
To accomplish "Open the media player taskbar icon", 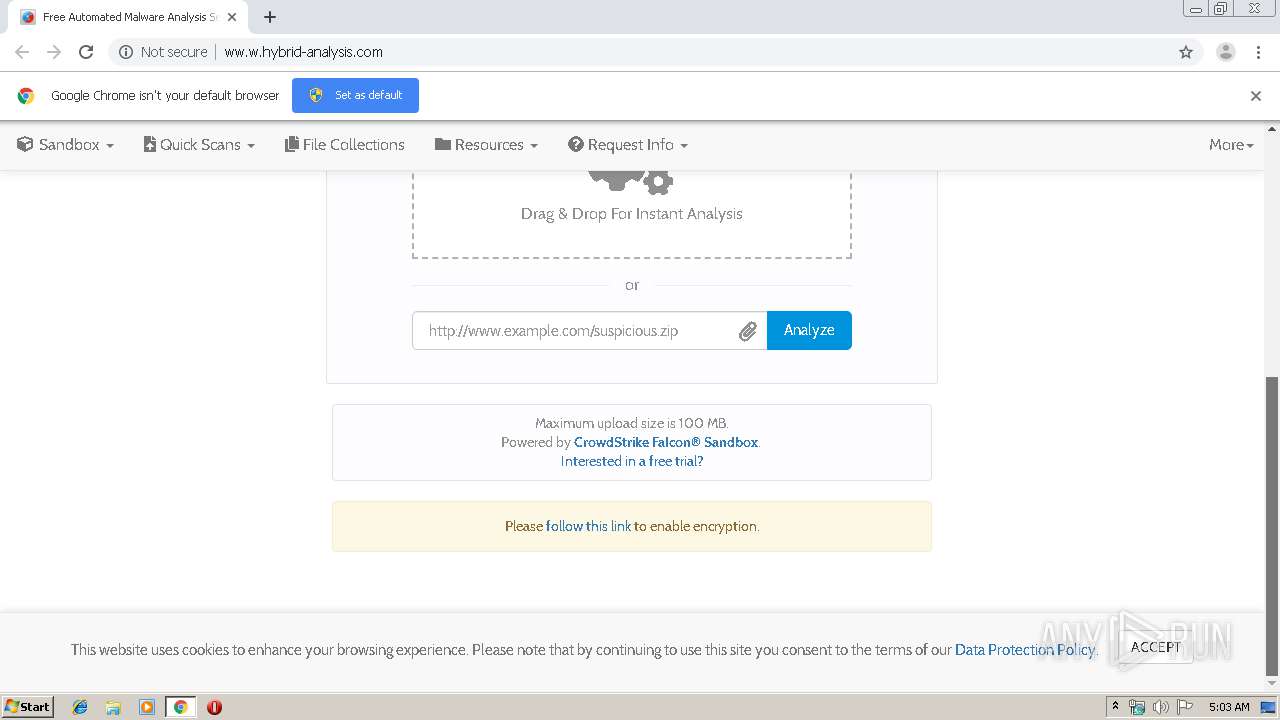I will point(147,707).
